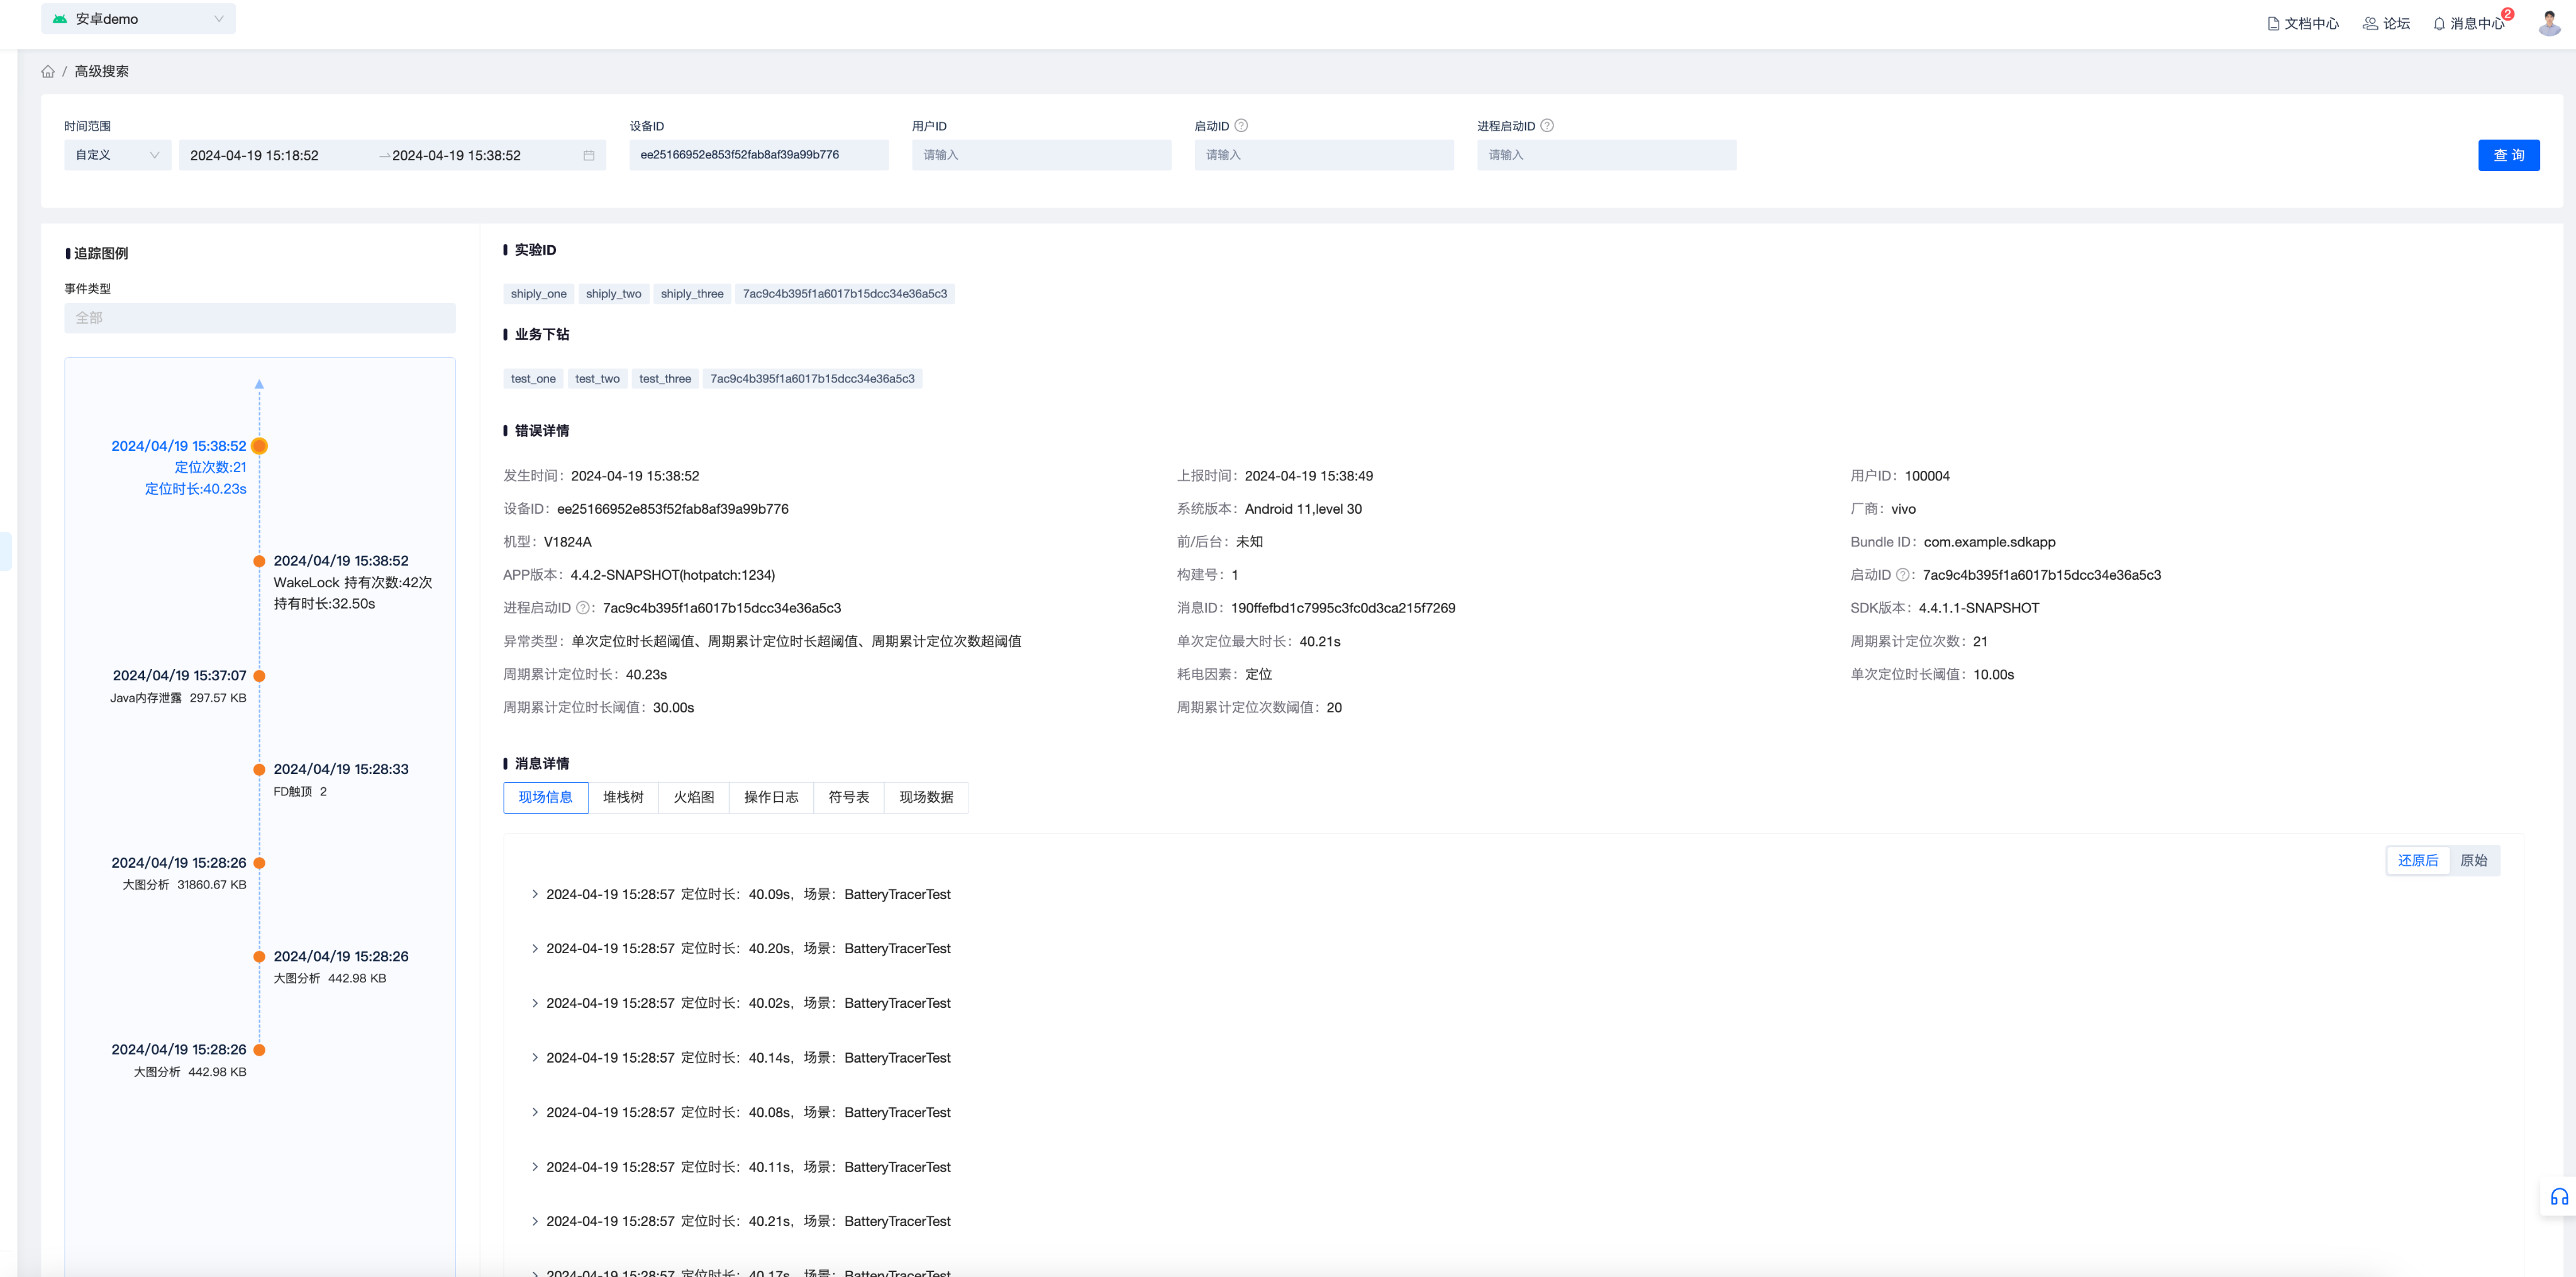Click the 查询 button
Viewport: 2576px width, 1277px height.
(x=2507, y=155)
